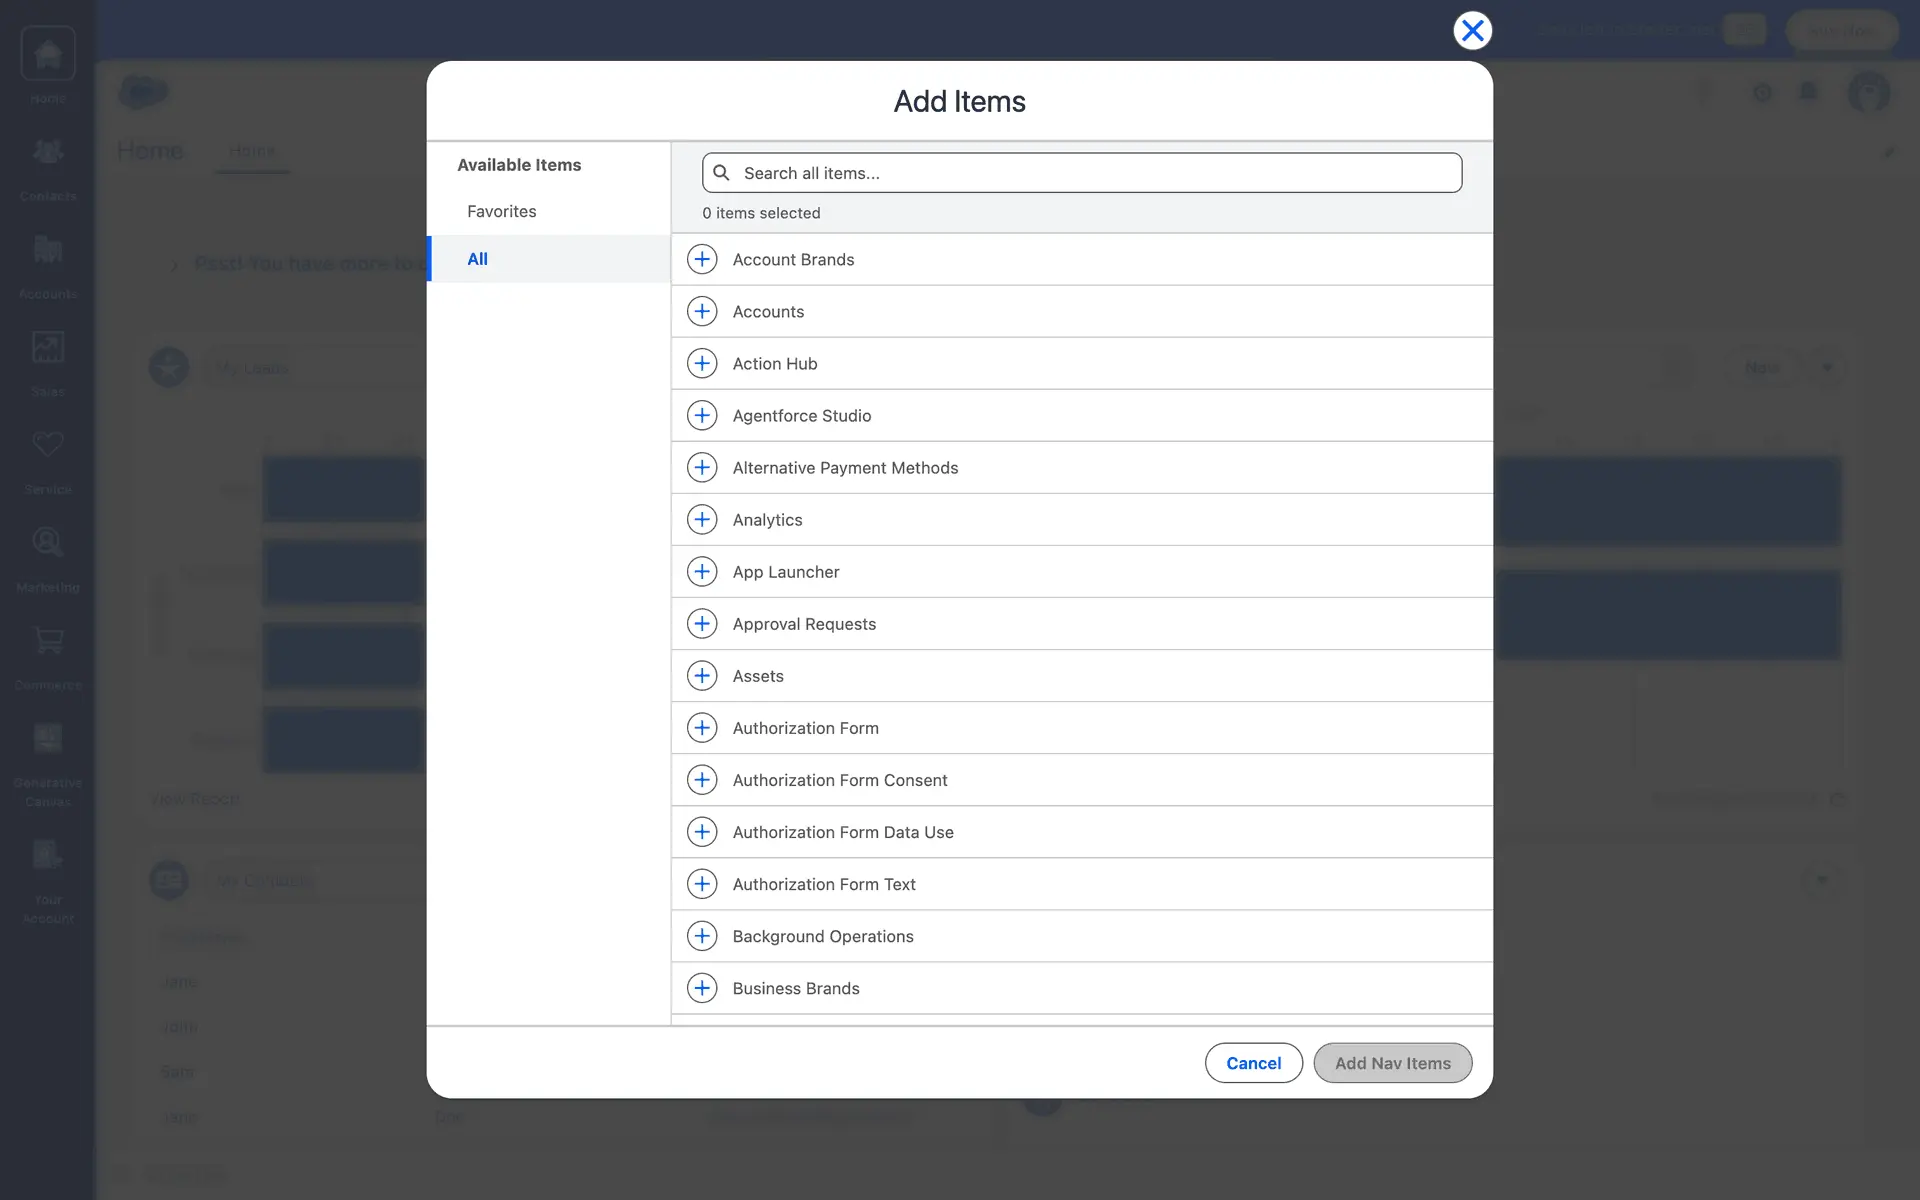Open the Favorites category
The height and width of the screenshot is (1200, 1920).
click(501, 211)
